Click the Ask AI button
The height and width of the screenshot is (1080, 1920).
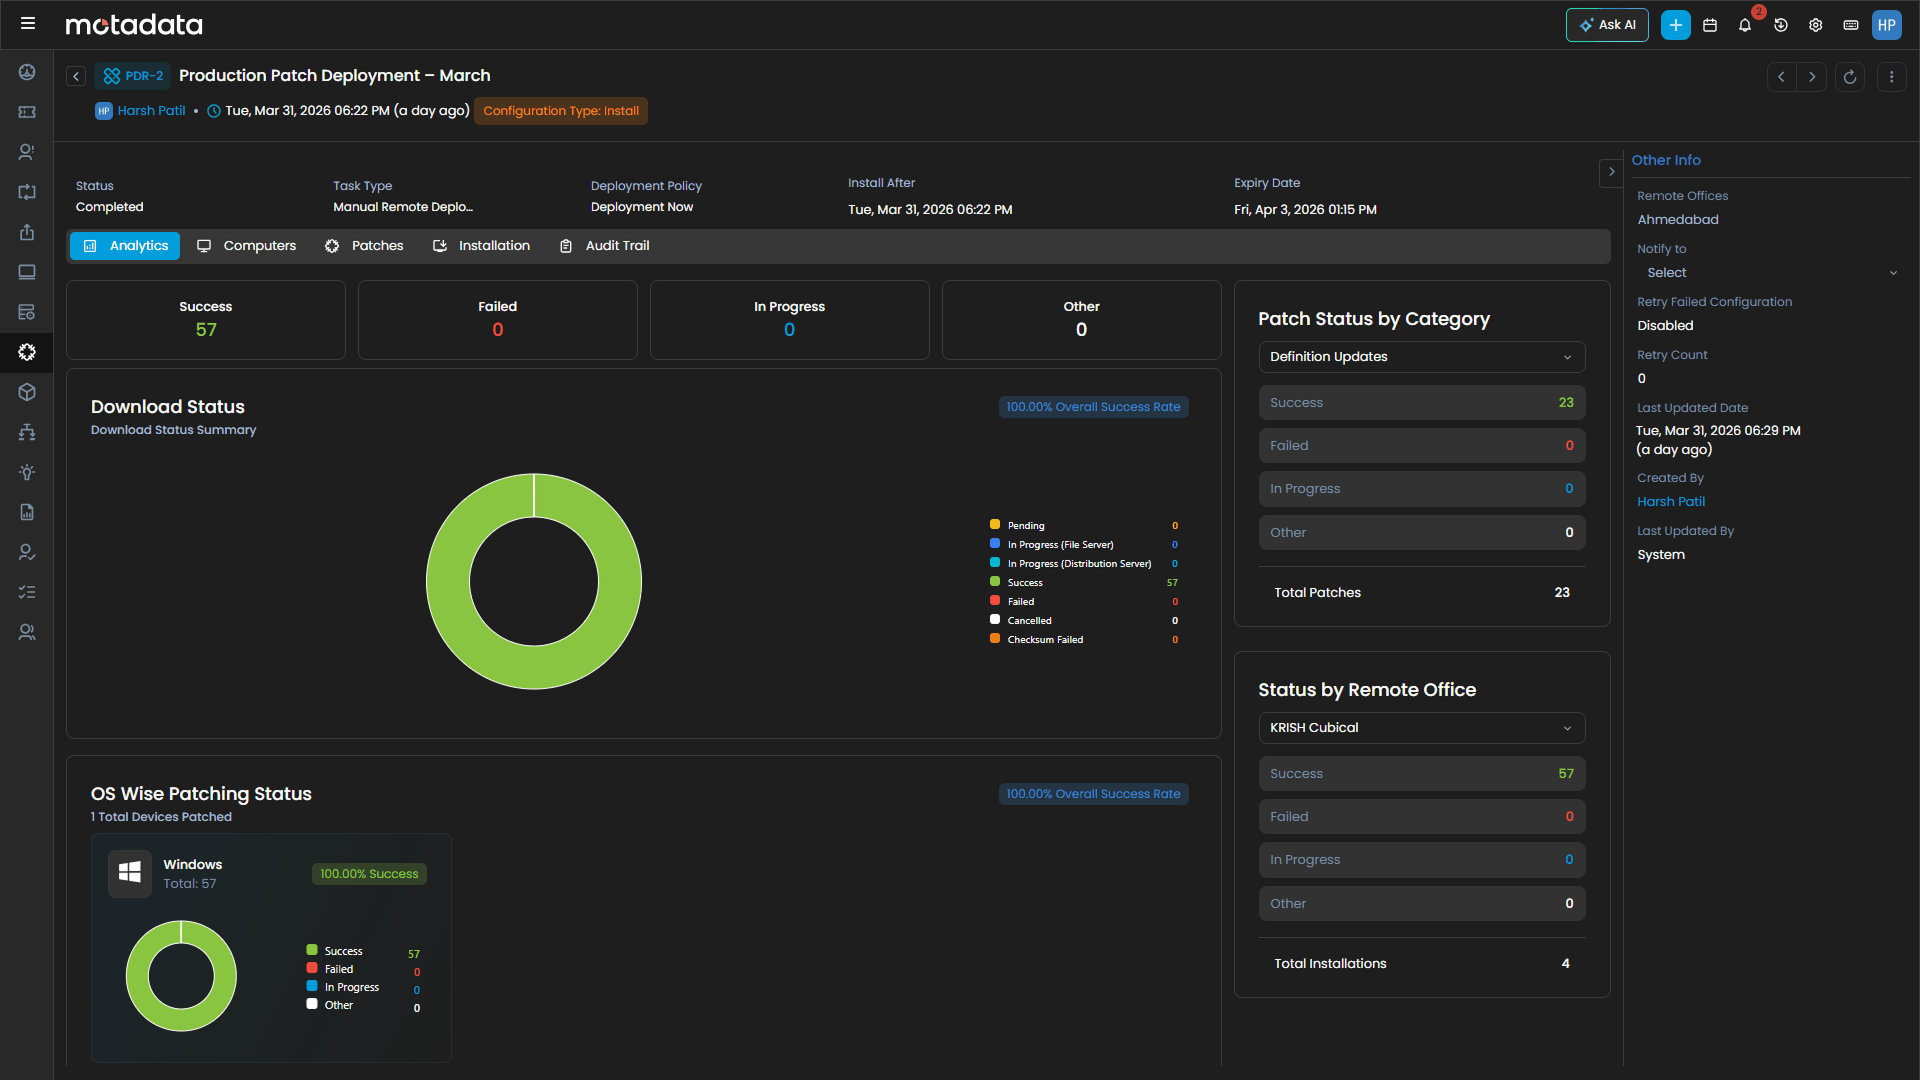coord(1607,25)
